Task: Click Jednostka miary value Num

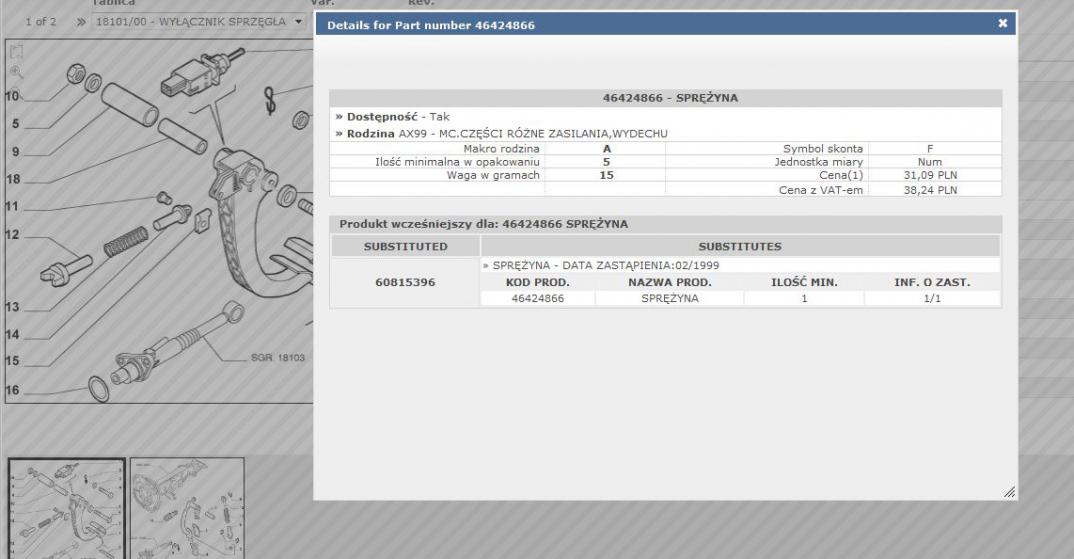Action: (x=930, y=162)
